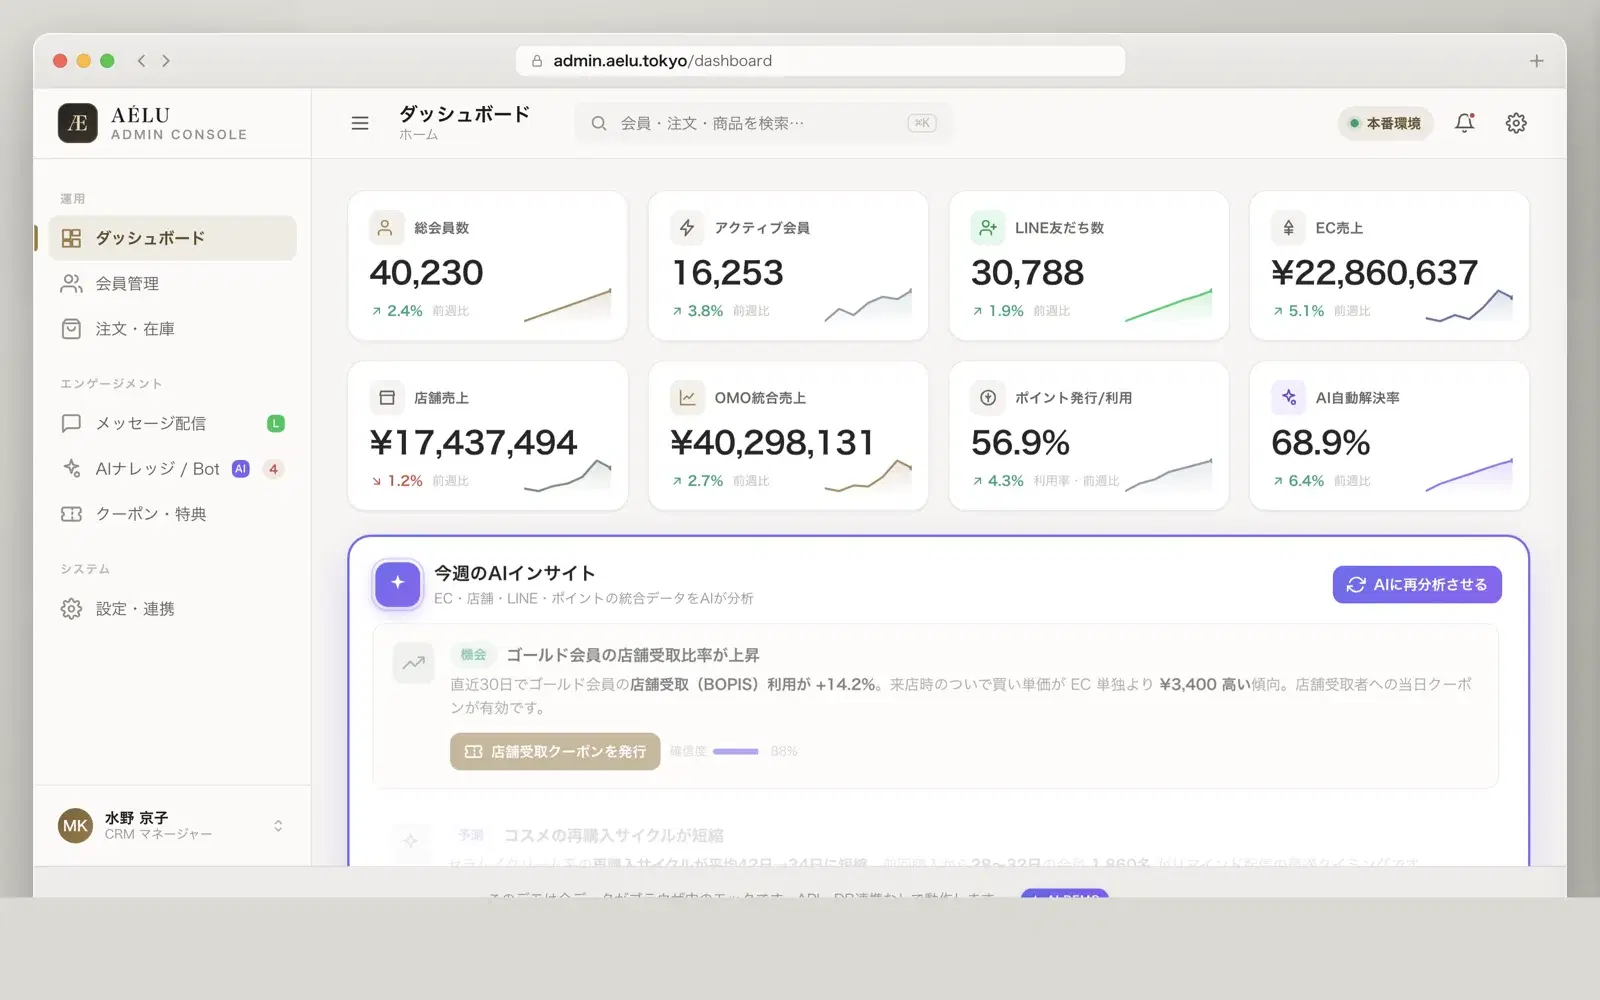Image resolution: width=1600 pixels, height=1000 pixels.
Task: Open メッセージ配信 in sidebar
Action: point(172,424)
